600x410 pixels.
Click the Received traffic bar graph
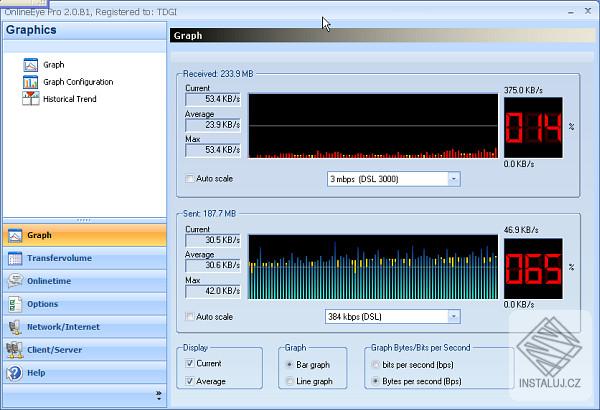tap(372, 127)
